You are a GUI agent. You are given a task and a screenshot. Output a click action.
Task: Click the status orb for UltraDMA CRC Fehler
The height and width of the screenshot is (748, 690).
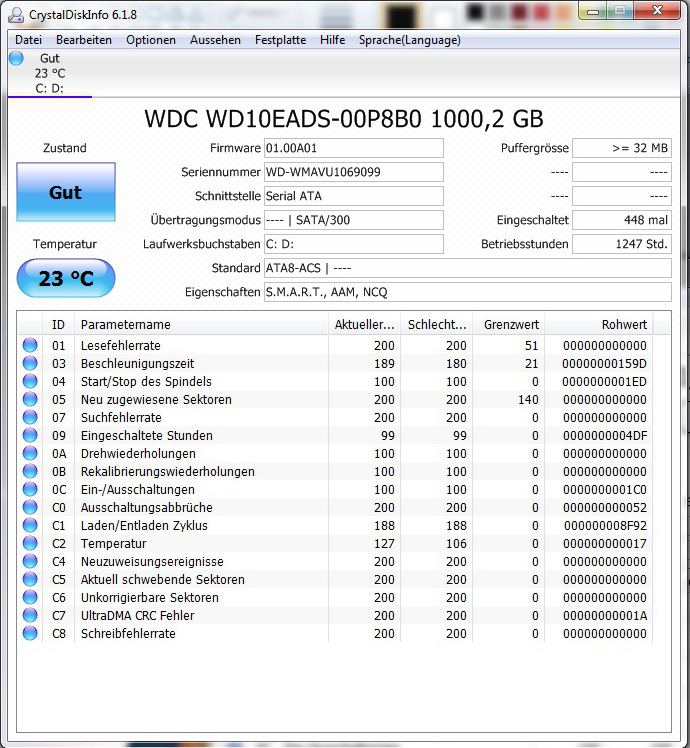(30, 615)
